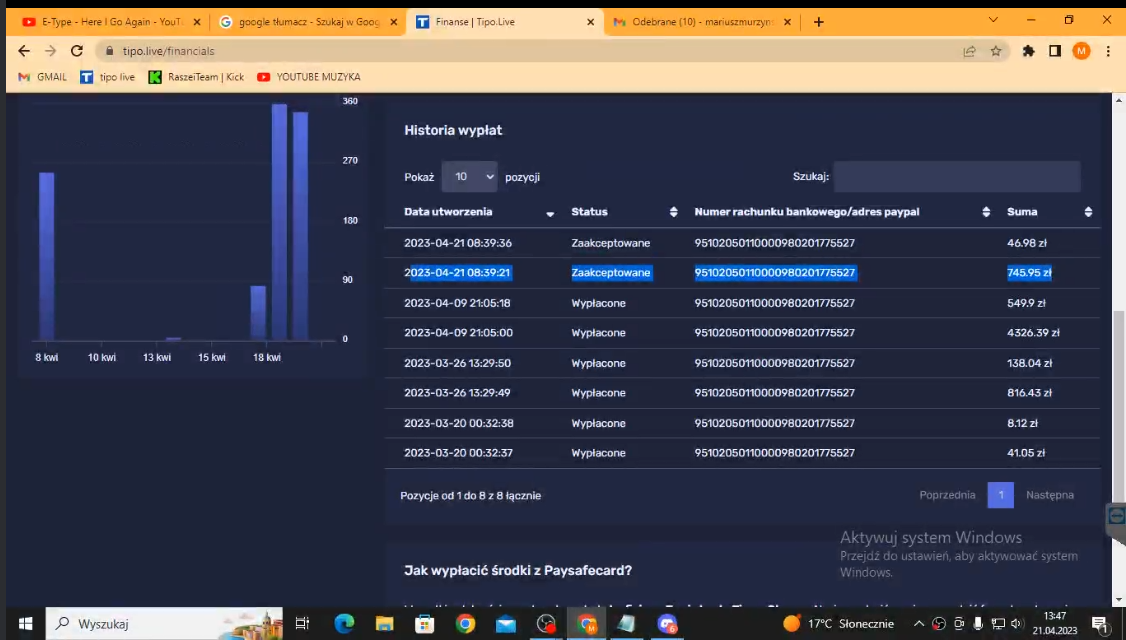This screenshot has width=1126, height=640.
Task: Open the Chrome three-dot menu
Action: [x=1108, y=51]
